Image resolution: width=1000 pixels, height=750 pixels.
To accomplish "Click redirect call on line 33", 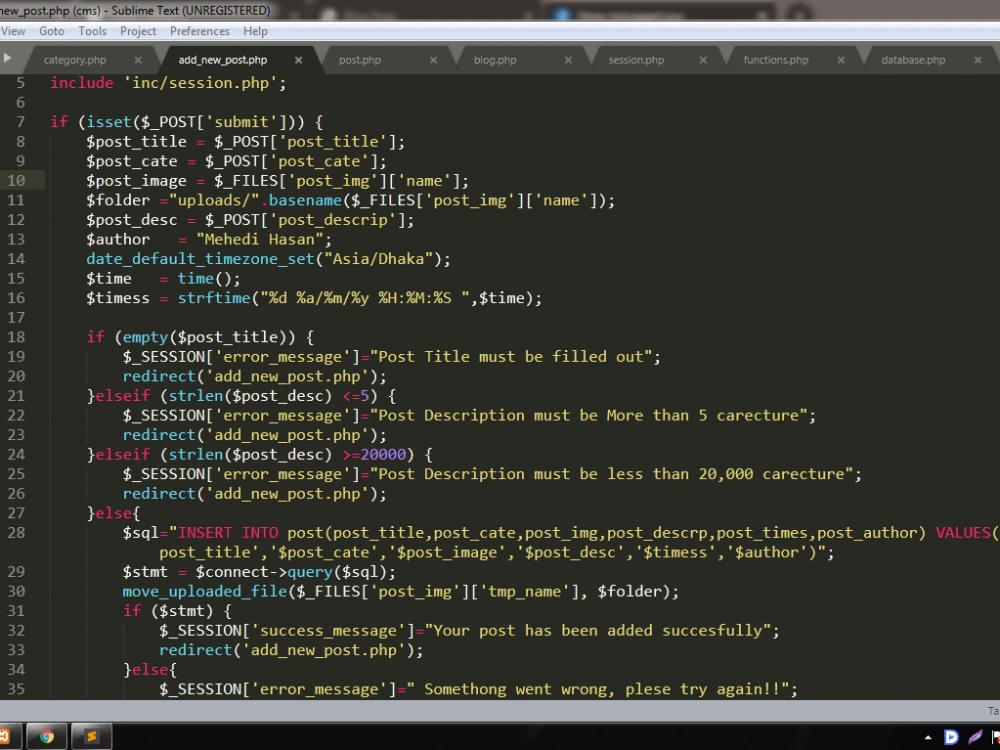I will point(291,651).
